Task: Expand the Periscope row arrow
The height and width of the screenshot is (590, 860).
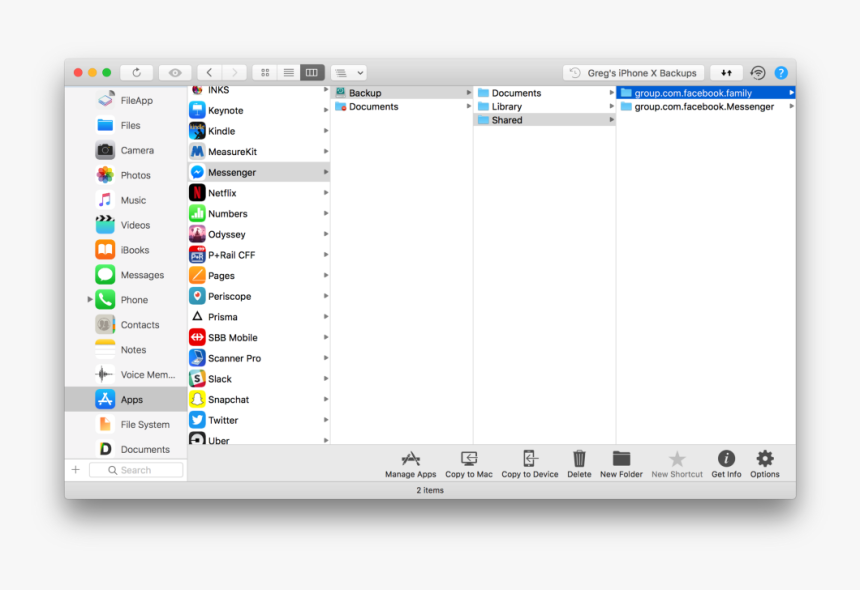Action: point(326,296)
